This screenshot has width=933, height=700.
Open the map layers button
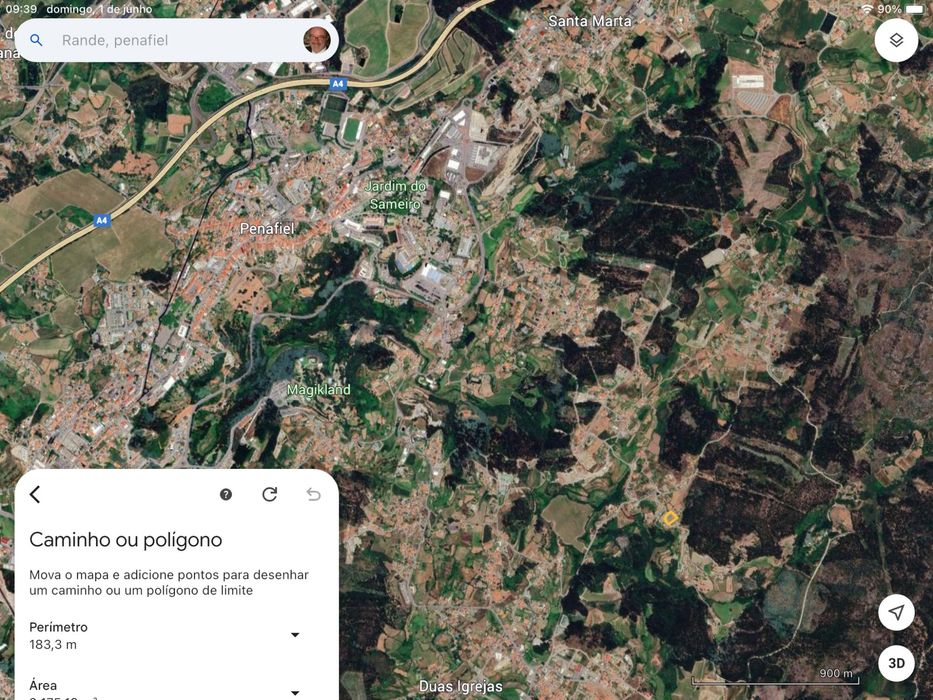896,40
